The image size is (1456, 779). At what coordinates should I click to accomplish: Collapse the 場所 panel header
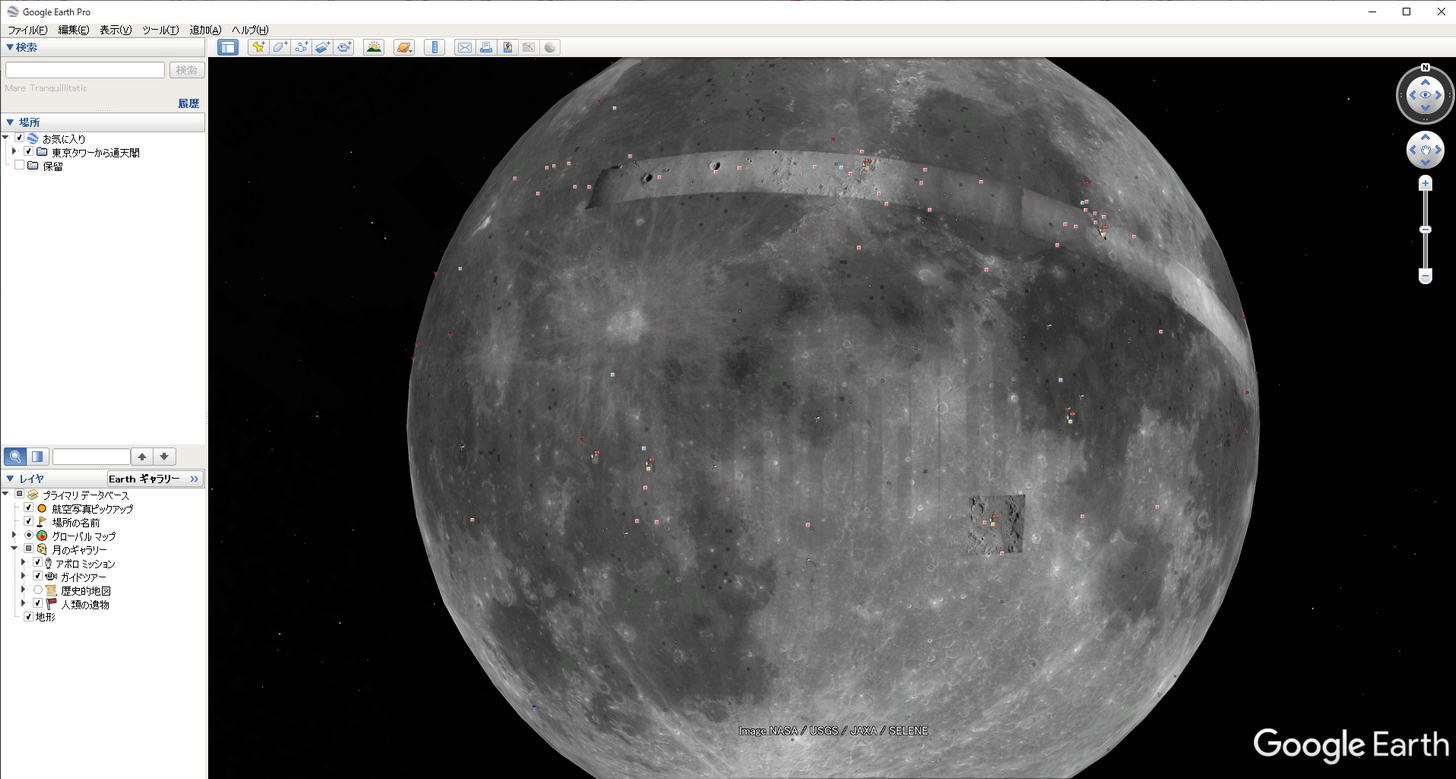pos(102,122)
